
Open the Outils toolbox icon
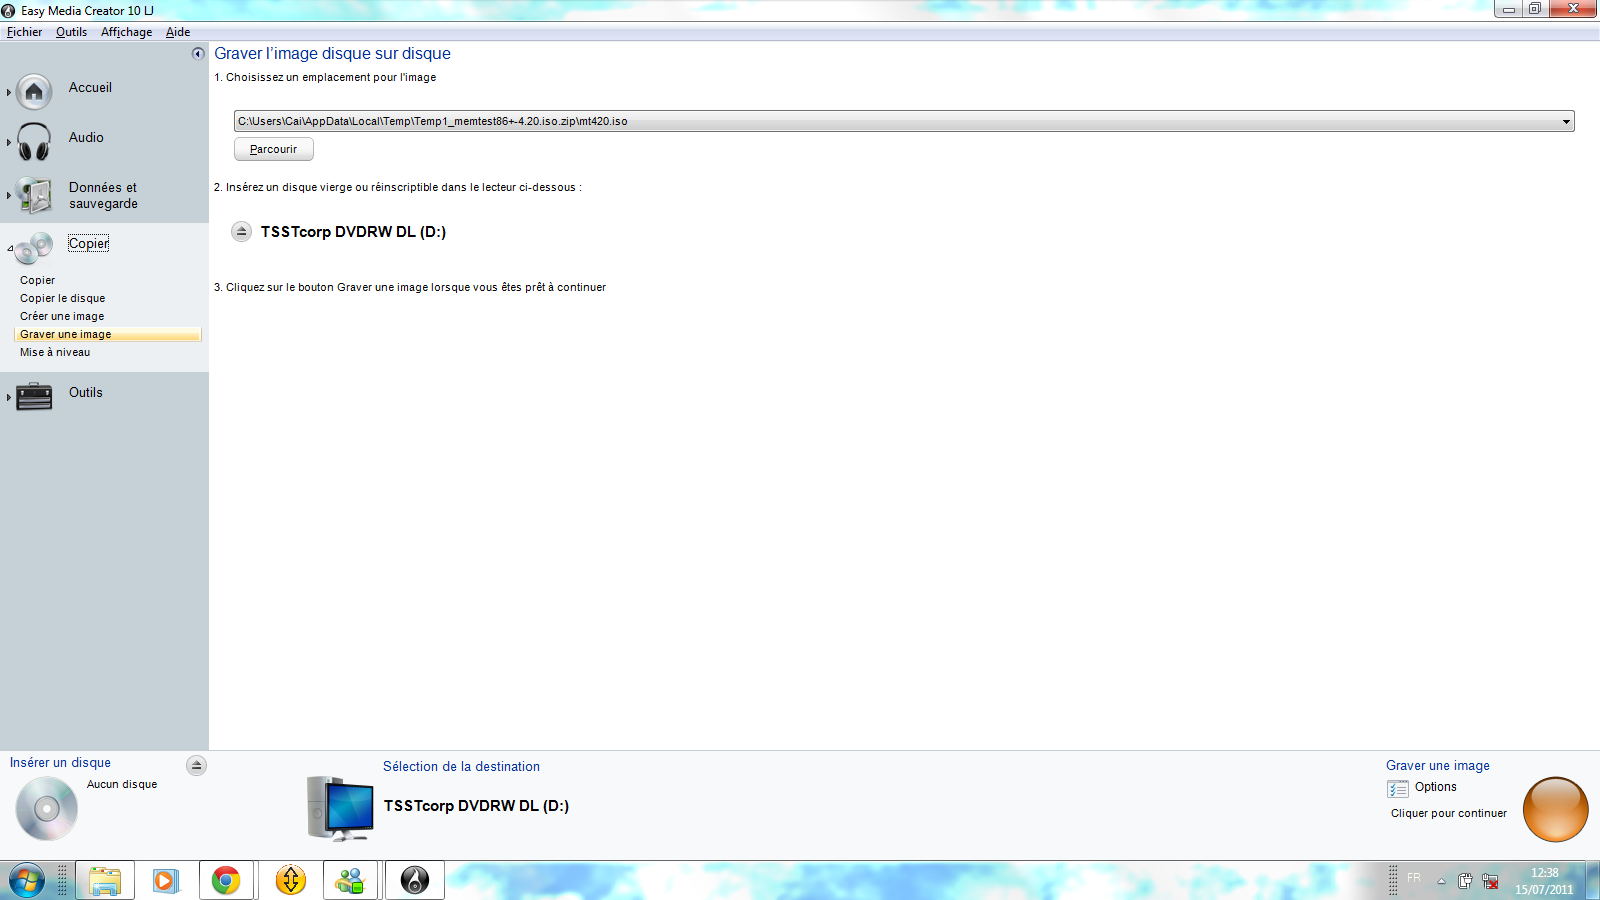pyautogui.click(x=34, y=397)
